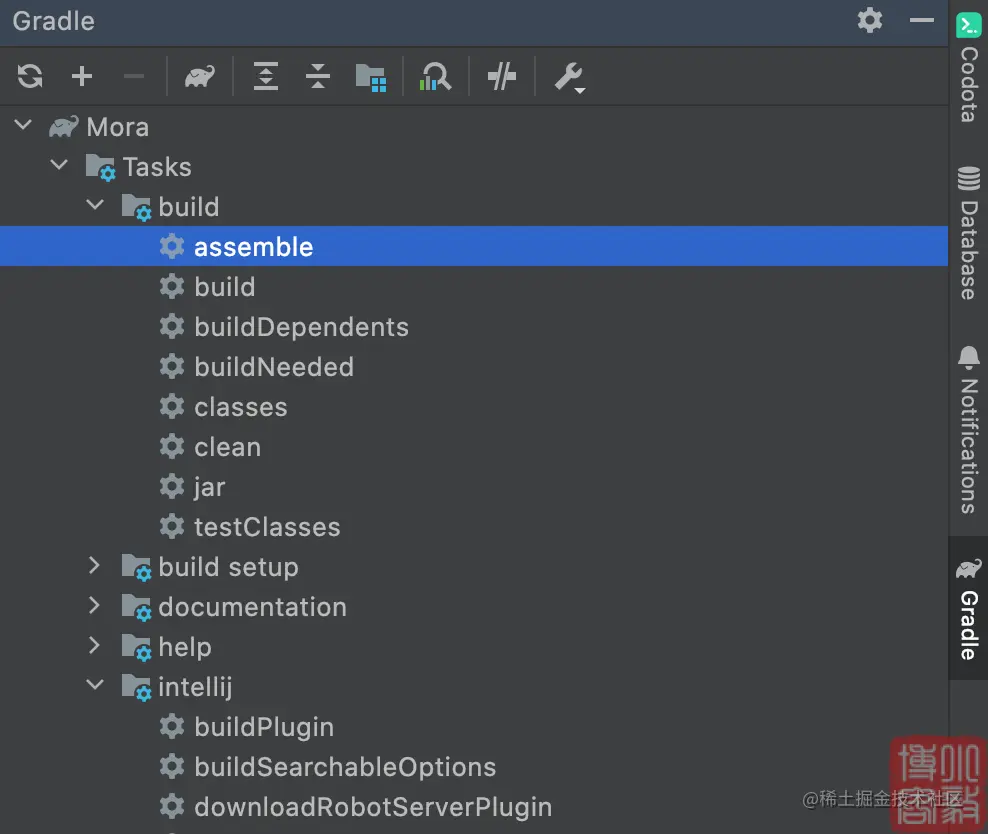Click the build setup label
The height and width of the screenshot is (834, 988).
point(229,567)
